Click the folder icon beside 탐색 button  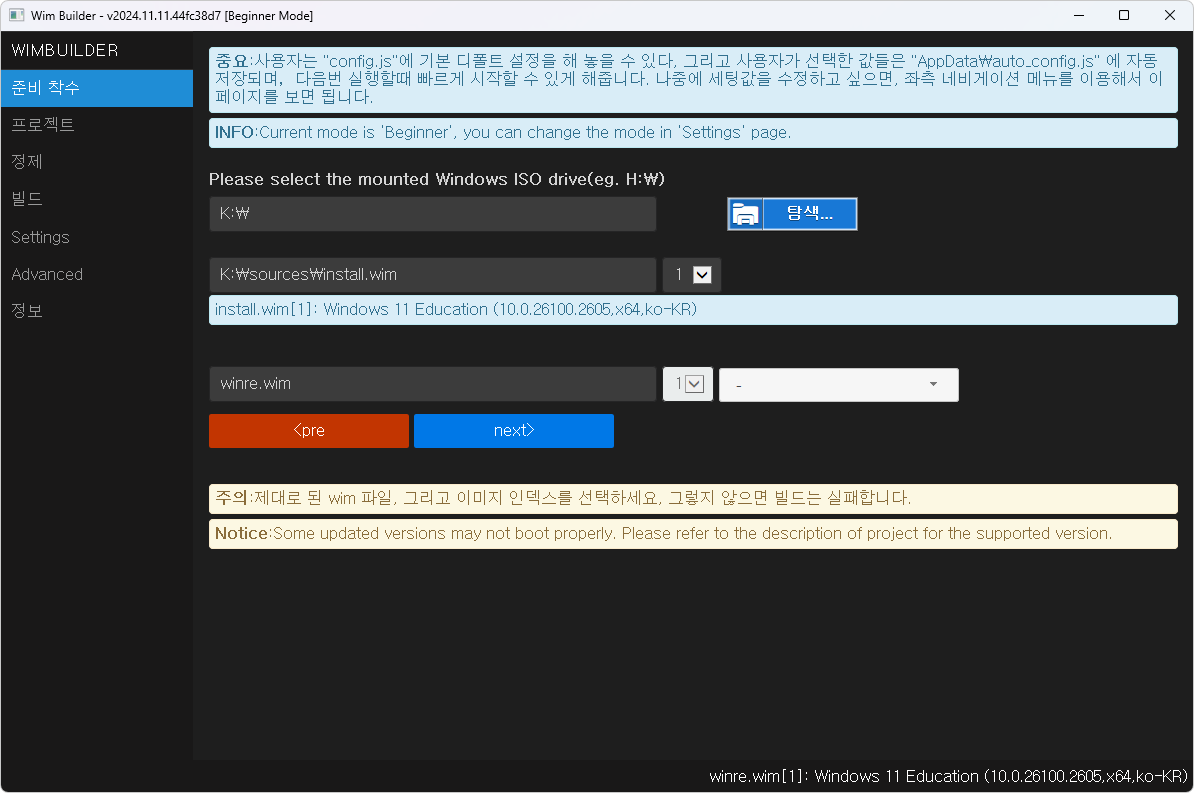click(745, 214)
